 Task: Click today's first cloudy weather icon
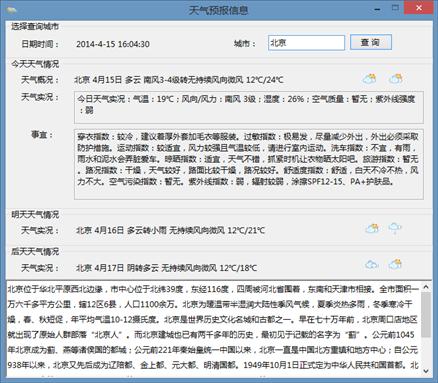[369, 79]
